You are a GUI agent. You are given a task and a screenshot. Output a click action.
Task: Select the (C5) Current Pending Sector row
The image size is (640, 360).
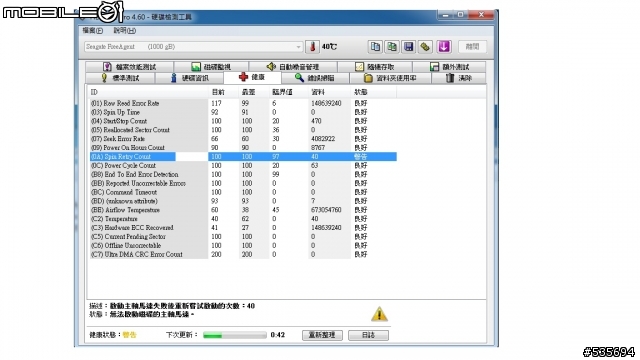(243, 237)
